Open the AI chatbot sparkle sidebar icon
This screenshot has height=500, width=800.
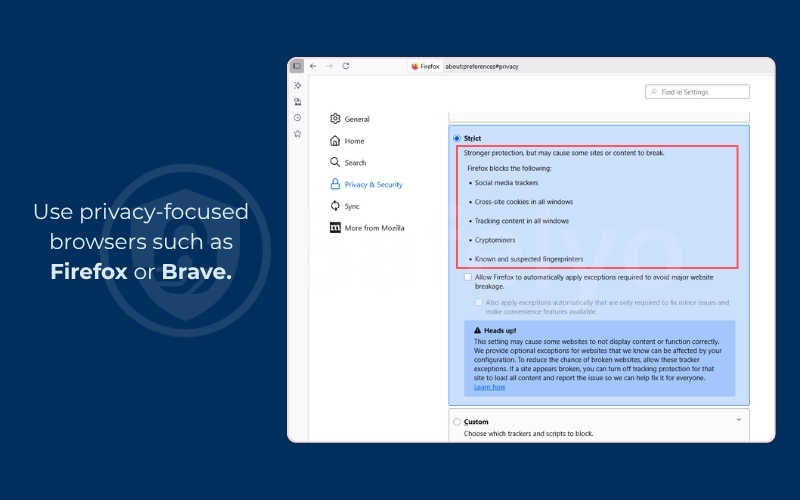tap(298, 85)
